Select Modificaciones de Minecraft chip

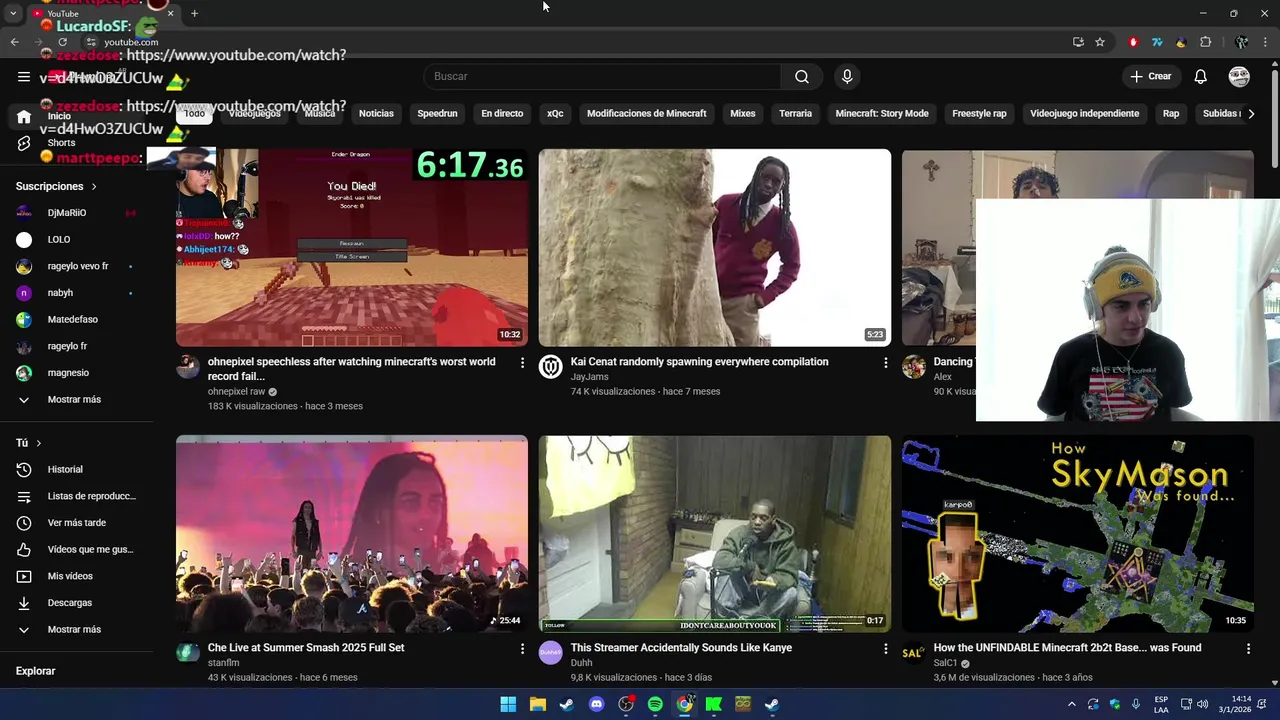click(646, 113)
